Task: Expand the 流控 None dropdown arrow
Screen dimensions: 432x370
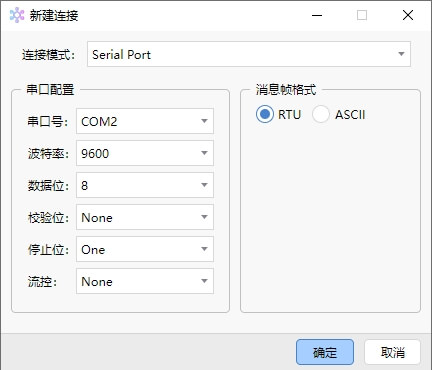Action: [x=204, y=281]
